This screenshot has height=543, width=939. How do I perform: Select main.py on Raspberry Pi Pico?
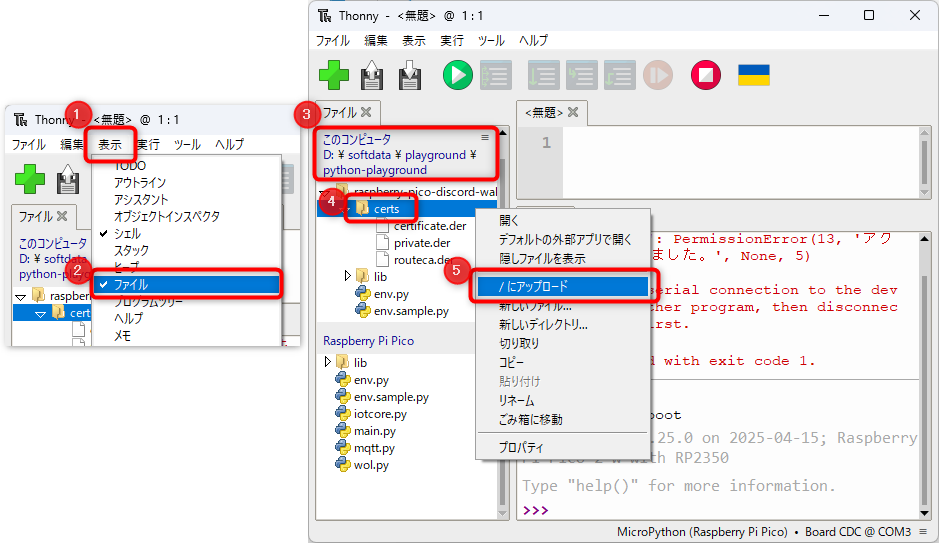click(x=375, y=430)
